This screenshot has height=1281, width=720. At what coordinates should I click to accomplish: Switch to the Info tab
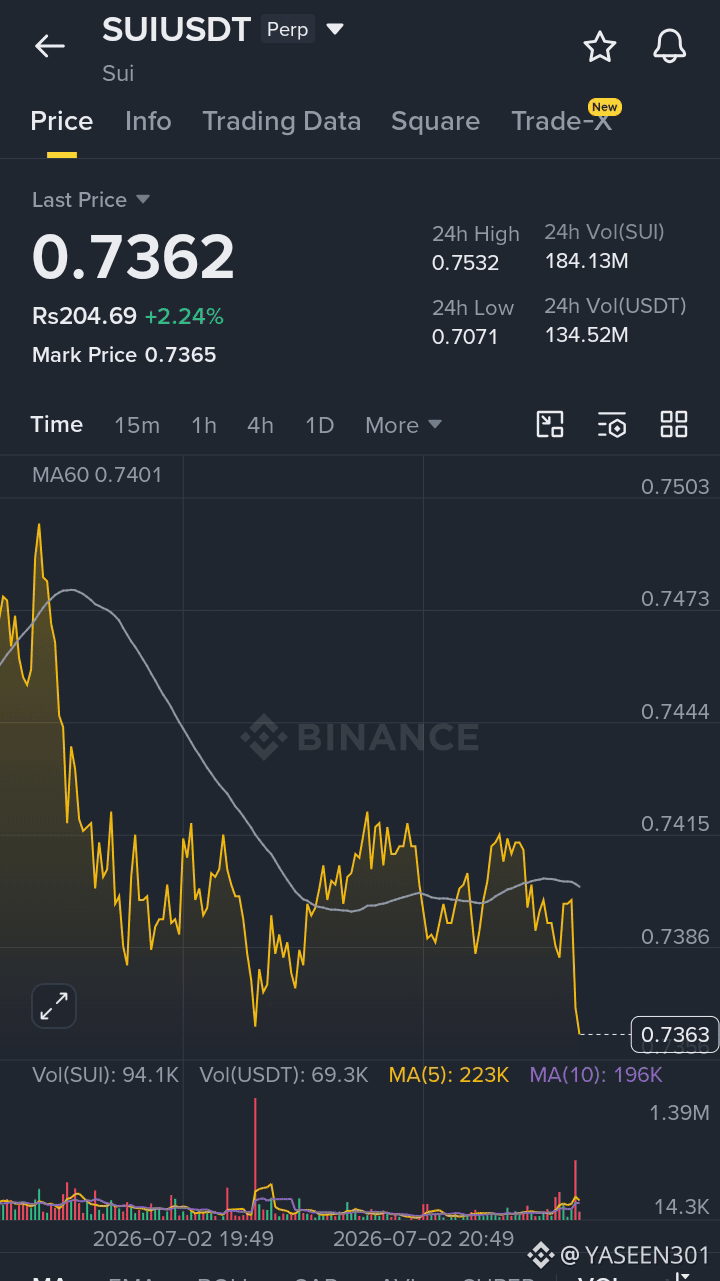[x=148, y=121]
